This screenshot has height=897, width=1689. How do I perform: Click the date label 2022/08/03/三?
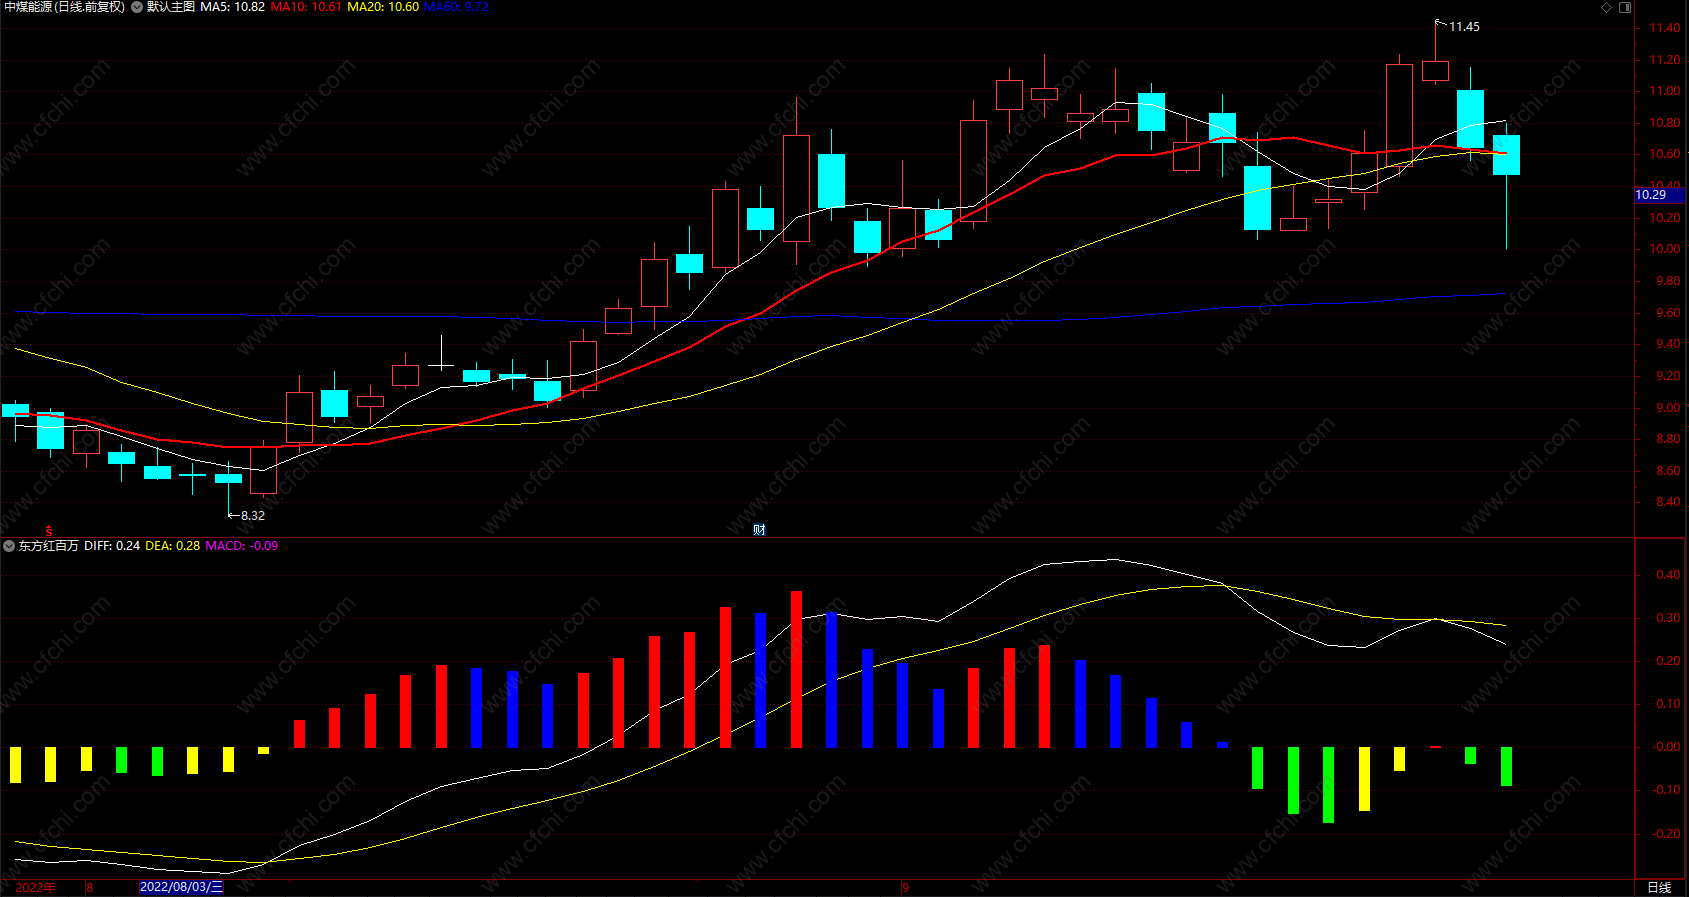click(181, 887)
